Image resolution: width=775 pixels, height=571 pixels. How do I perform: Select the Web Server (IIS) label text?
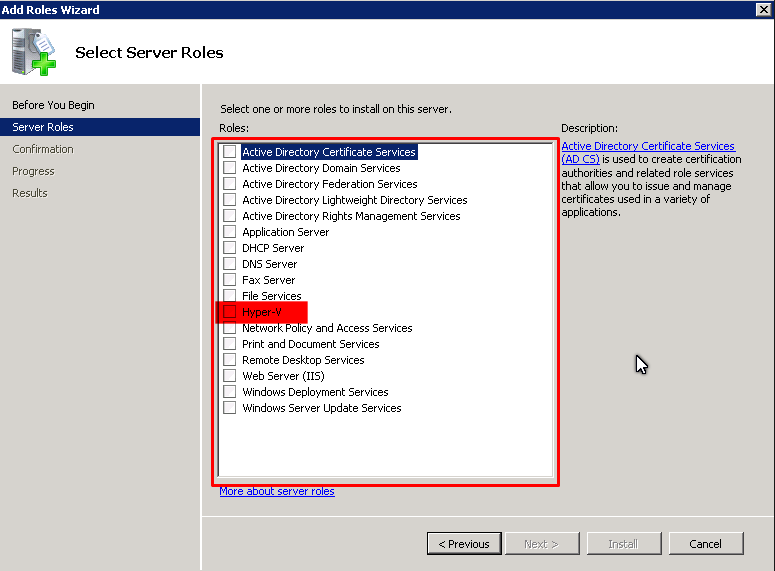click(283, 376)
